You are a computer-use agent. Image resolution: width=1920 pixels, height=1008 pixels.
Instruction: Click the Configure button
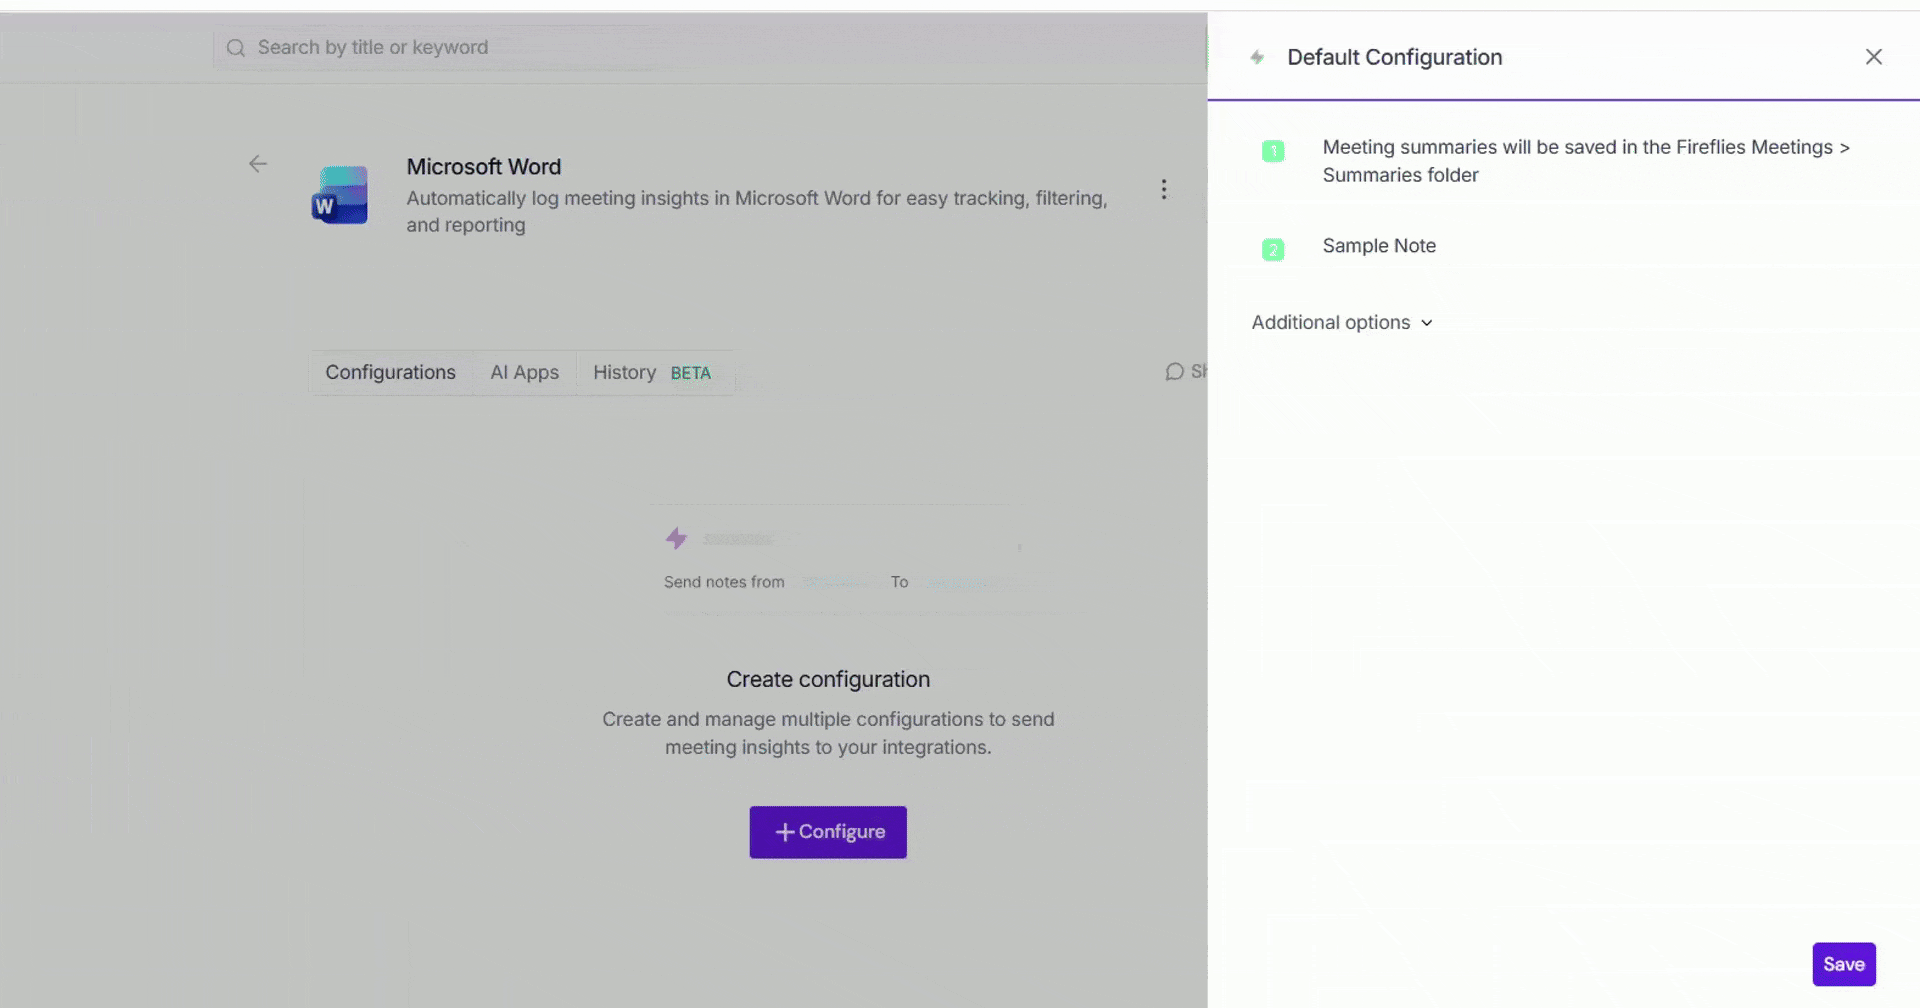click(x=828, y=832)
